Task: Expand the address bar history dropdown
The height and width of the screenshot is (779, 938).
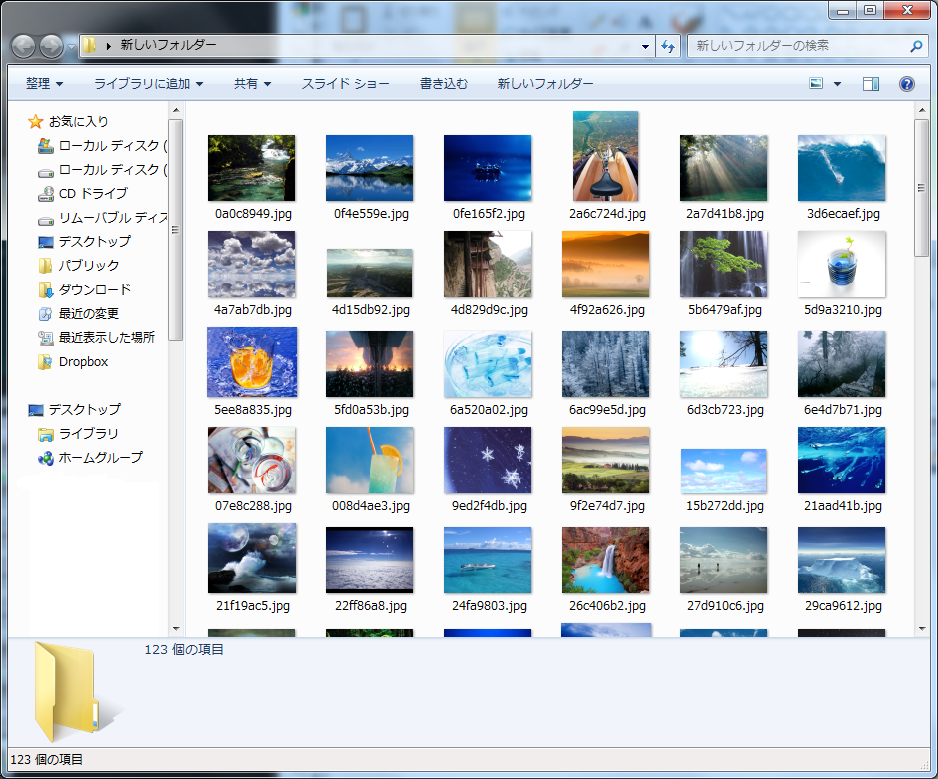Action: click(x=645, y=46)
